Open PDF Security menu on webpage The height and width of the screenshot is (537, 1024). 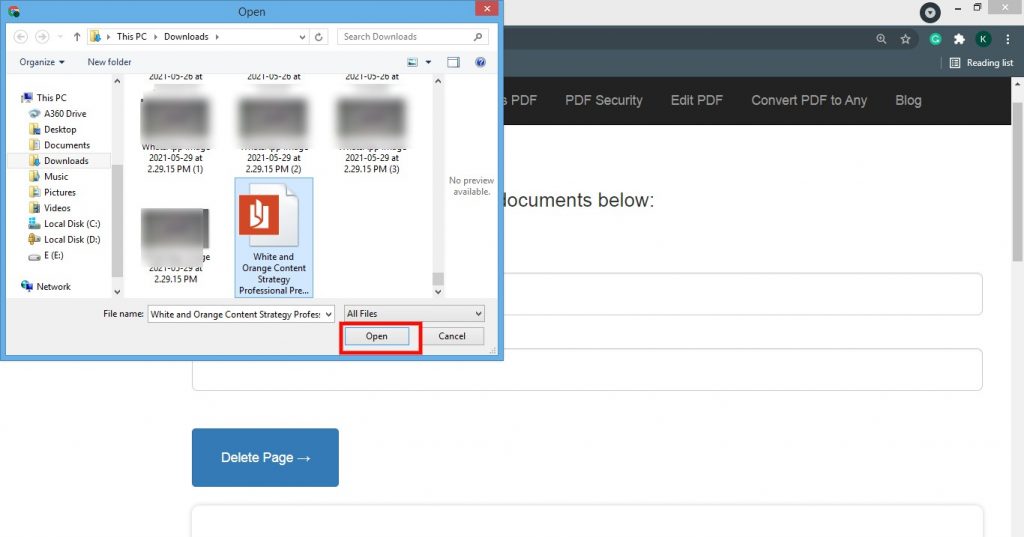click(603, 101)
